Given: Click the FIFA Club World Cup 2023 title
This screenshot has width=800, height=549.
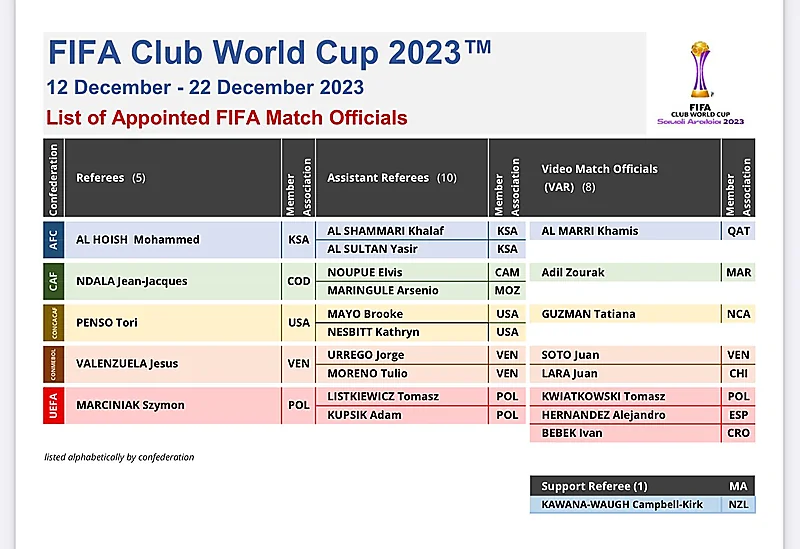Looking at the screenshot, I should pyautogui.click(x=269, y=53).
